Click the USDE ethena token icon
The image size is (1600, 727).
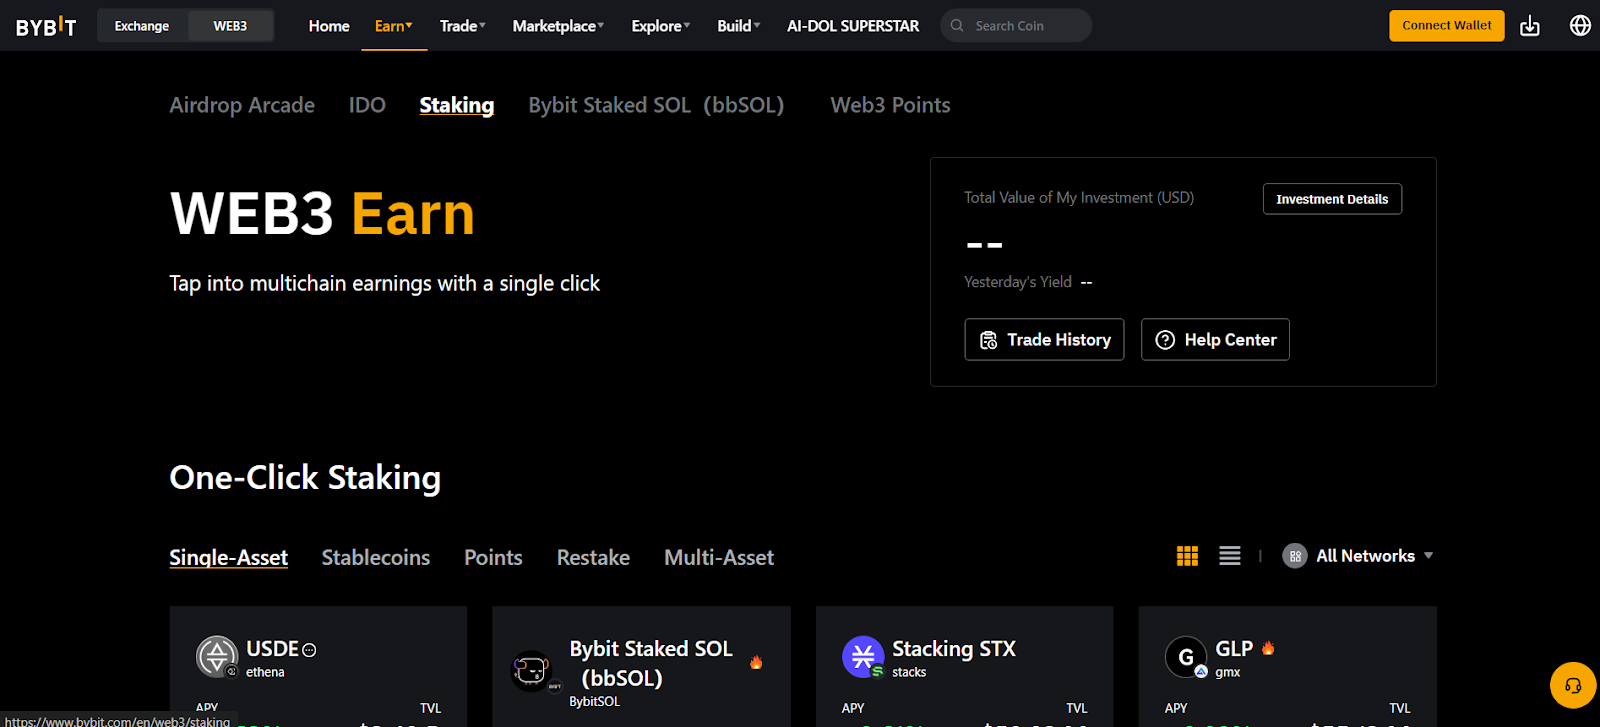click(217, 657)
